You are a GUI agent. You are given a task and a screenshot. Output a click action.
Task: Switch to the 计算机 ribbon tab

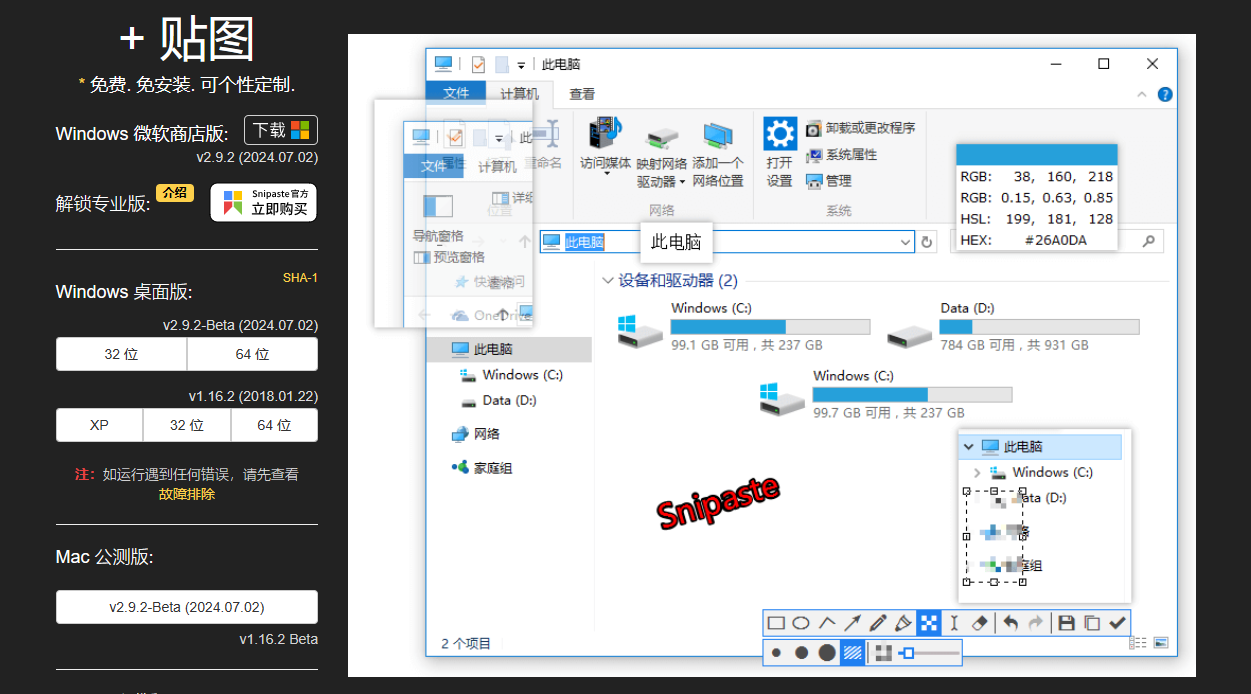519,93
